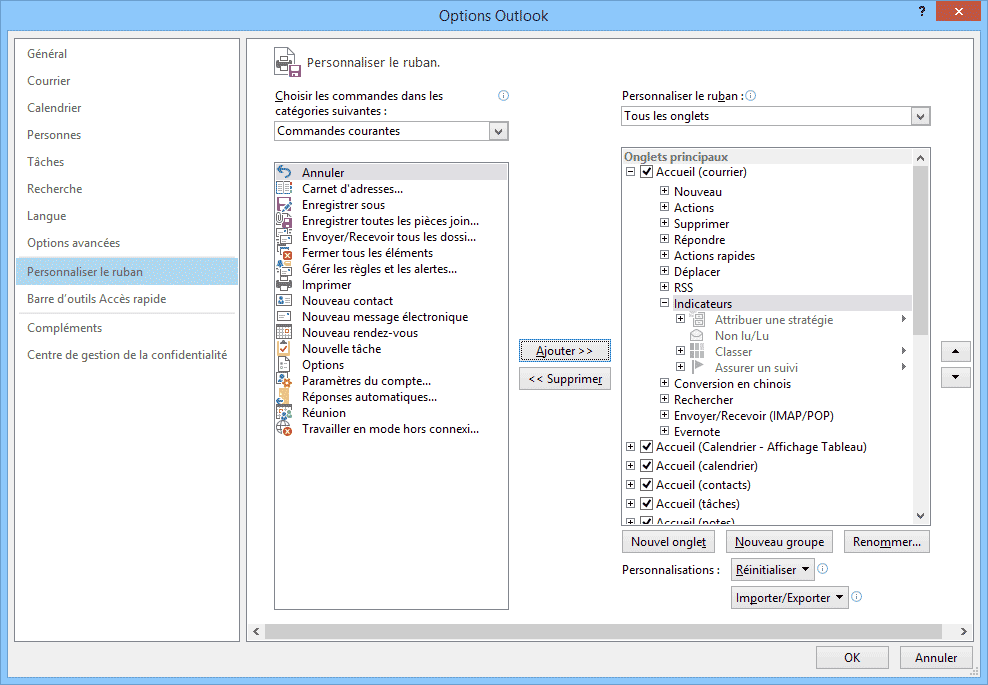This screenshot has height=685, width=988.
Task: Click the Attribuer une stratégie icon
Action: tap(698, 319)
